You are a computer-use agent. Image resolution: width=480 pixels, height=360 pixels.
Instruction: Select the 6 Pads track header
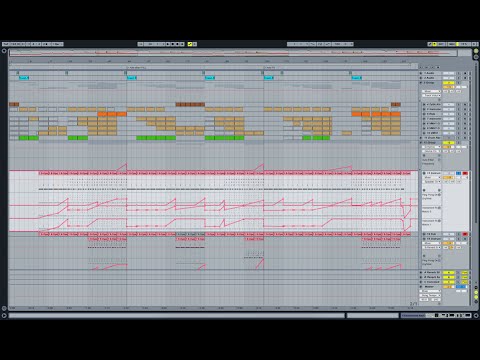[432, 114]
